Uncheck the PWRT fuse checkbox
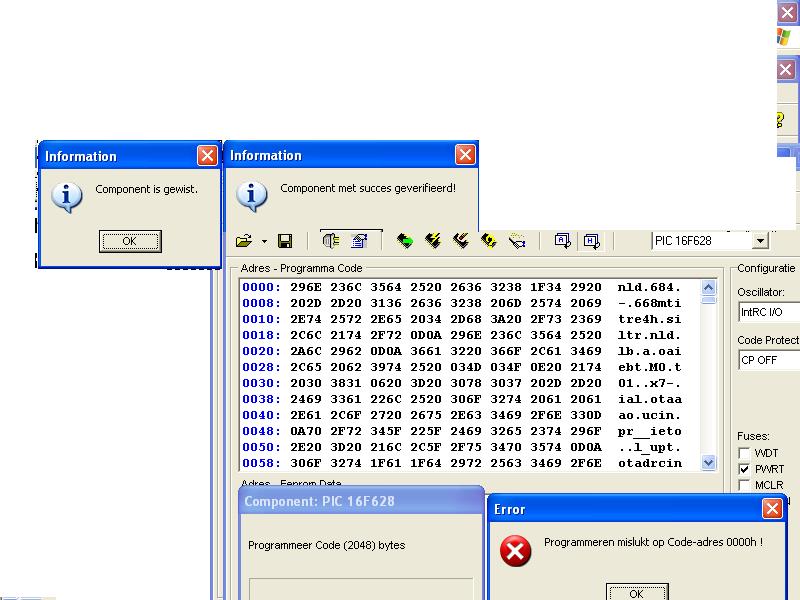The height and width of the screenshot is (600, 800). pyautogui.click(x=744, y=469)
